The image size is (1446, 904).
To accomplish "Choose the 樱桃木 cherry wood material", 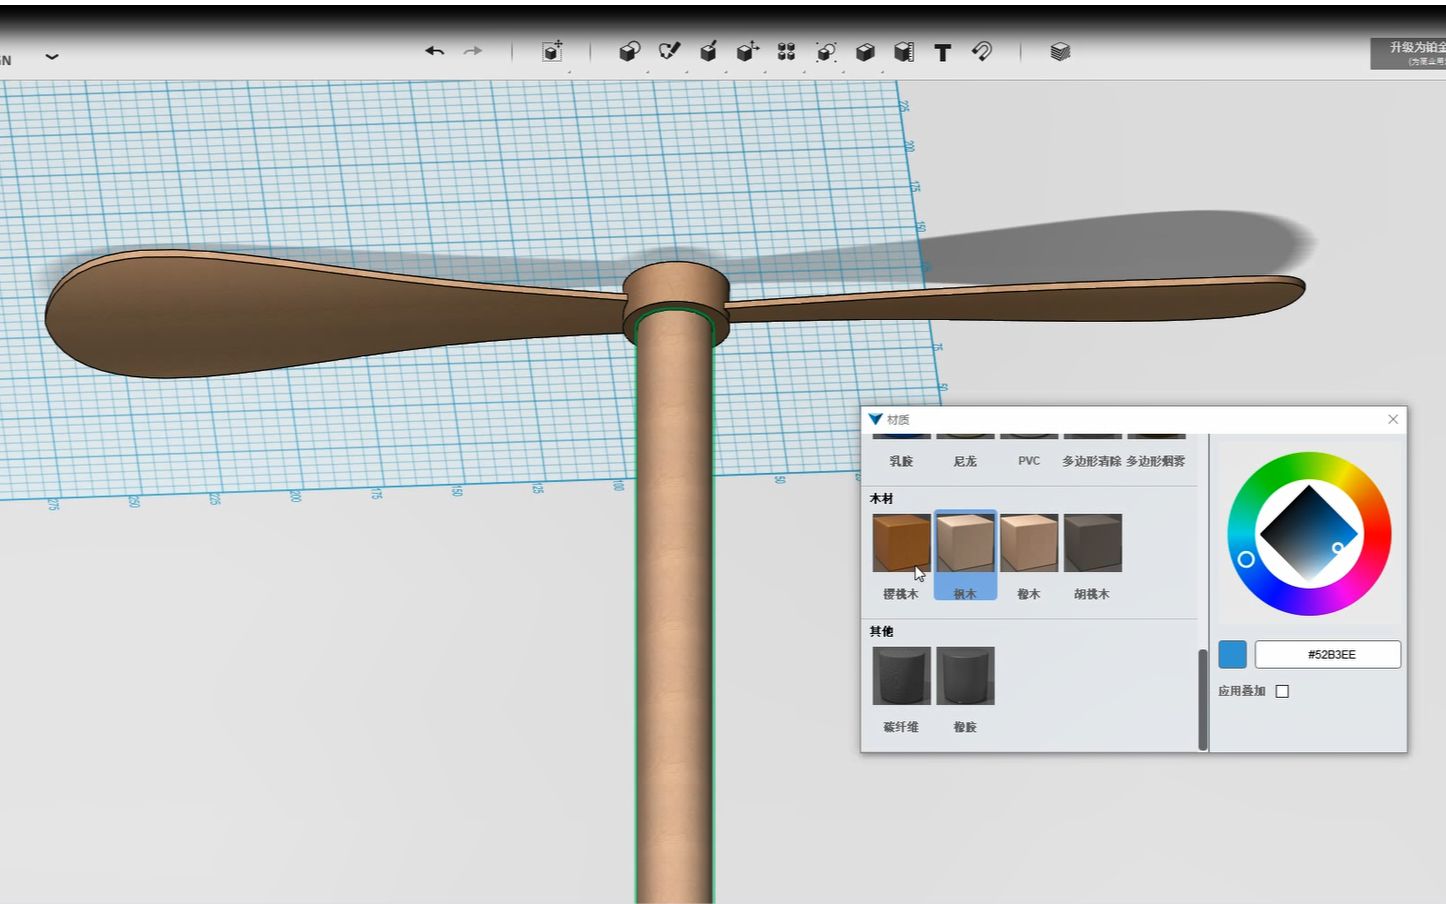I will pyautogui.click(x=901, y=544).
